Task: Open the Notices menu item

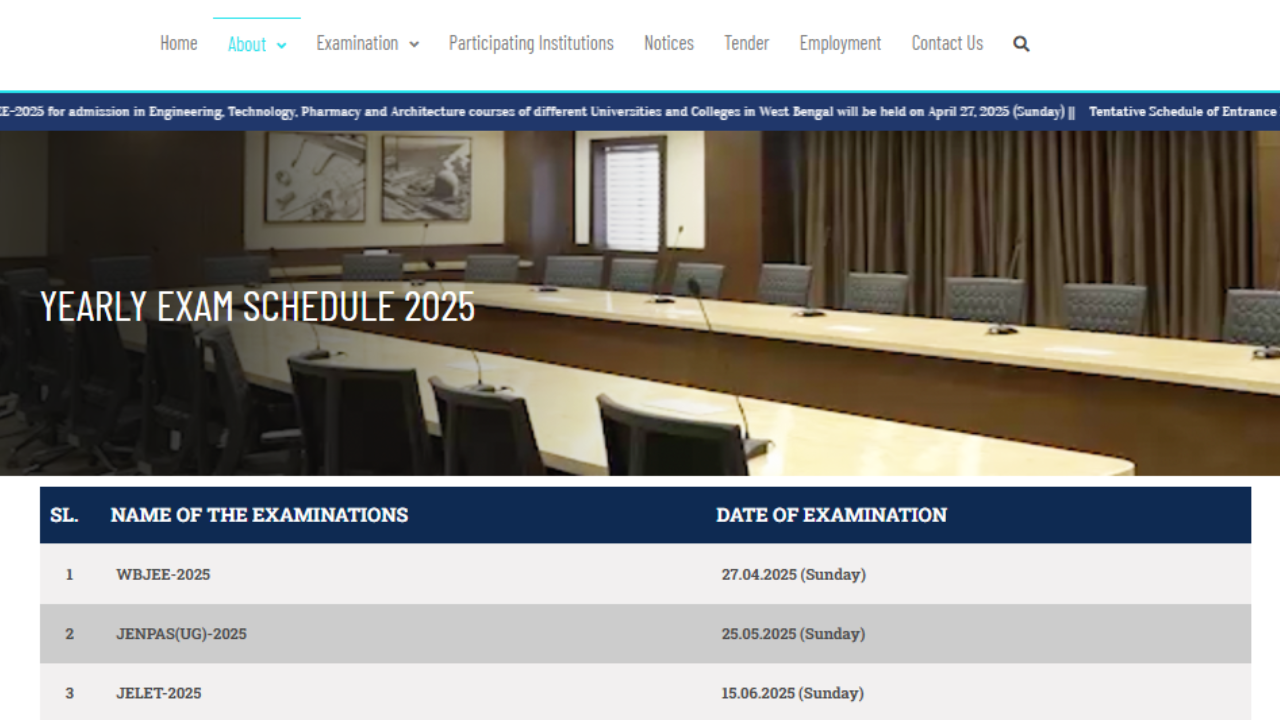Action: click(669, 43)
